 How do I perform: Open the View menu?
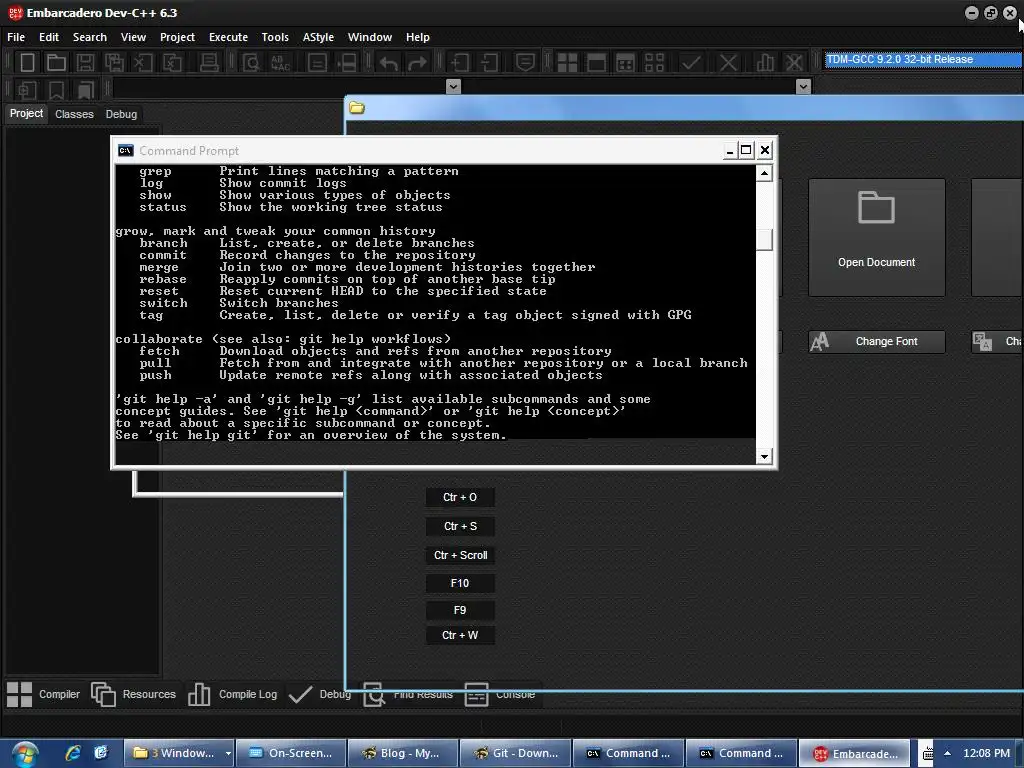pyautogui.click(x=133, y=37)
